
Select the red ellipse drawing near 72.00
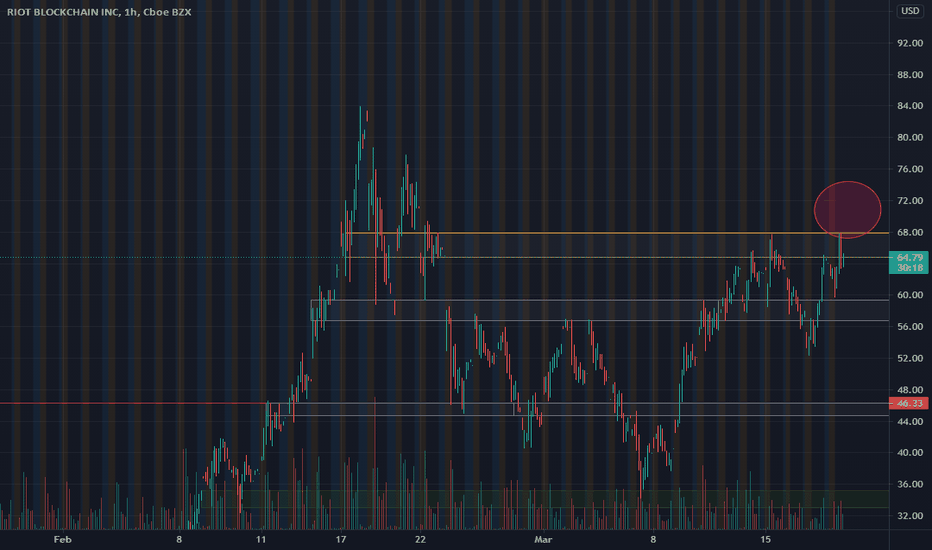[848, 210]
